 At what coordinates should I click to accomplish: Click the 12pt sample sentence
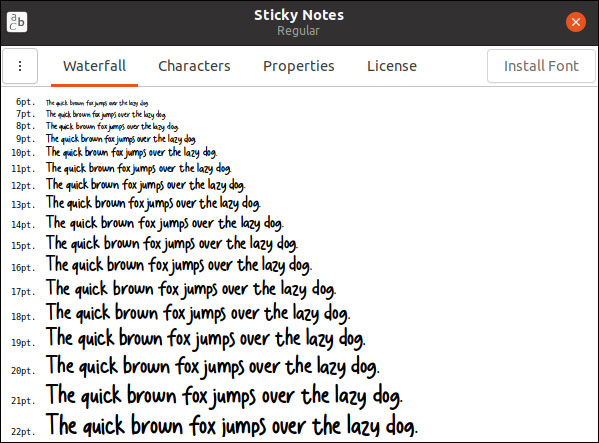(x=146, y=185)
